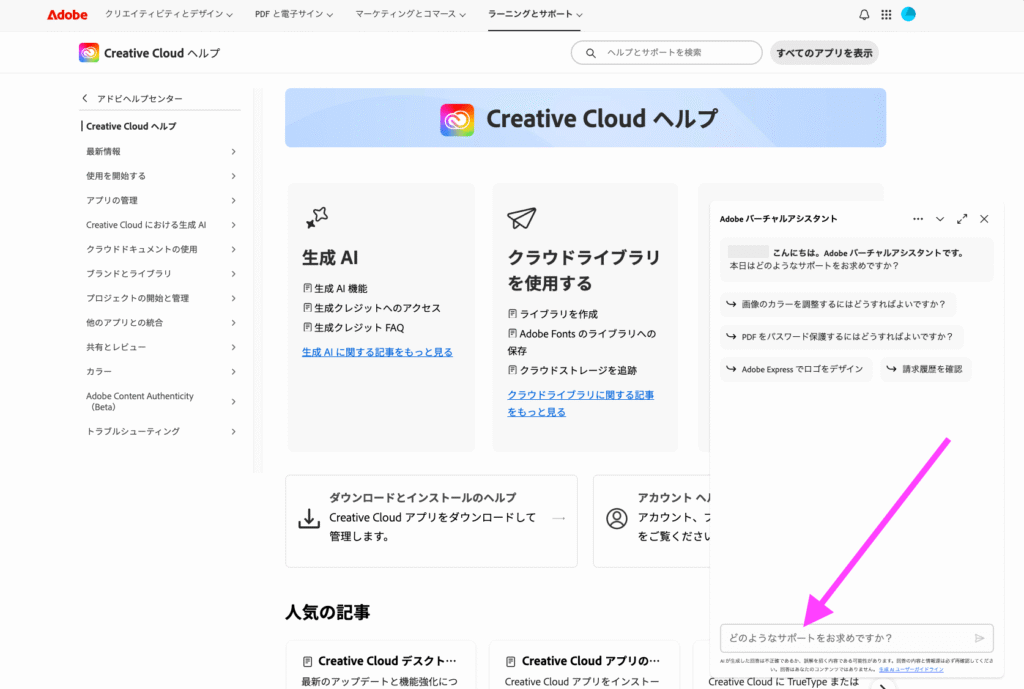This screenshot has height=689, width=1024.
Task: Minimize the virtual assistant with chevron
Action: [940, 219]
